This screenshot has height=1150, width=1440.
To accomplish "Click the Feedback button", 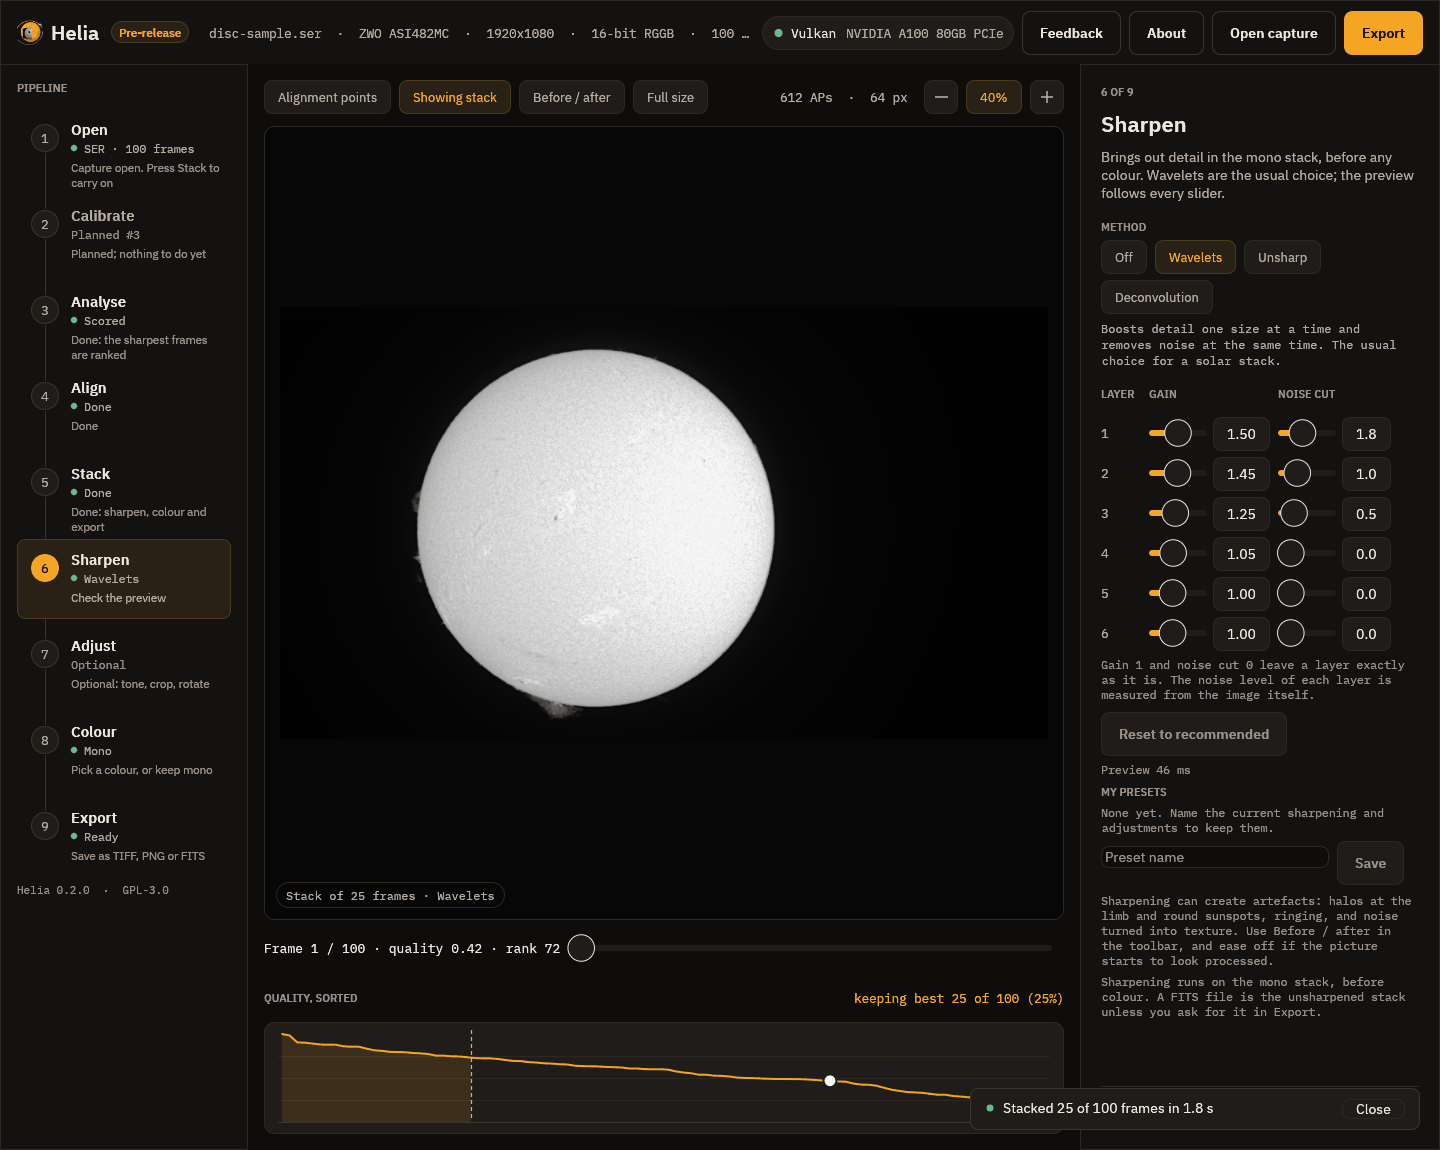I will pyautogui.click(x=1071, y=33).
